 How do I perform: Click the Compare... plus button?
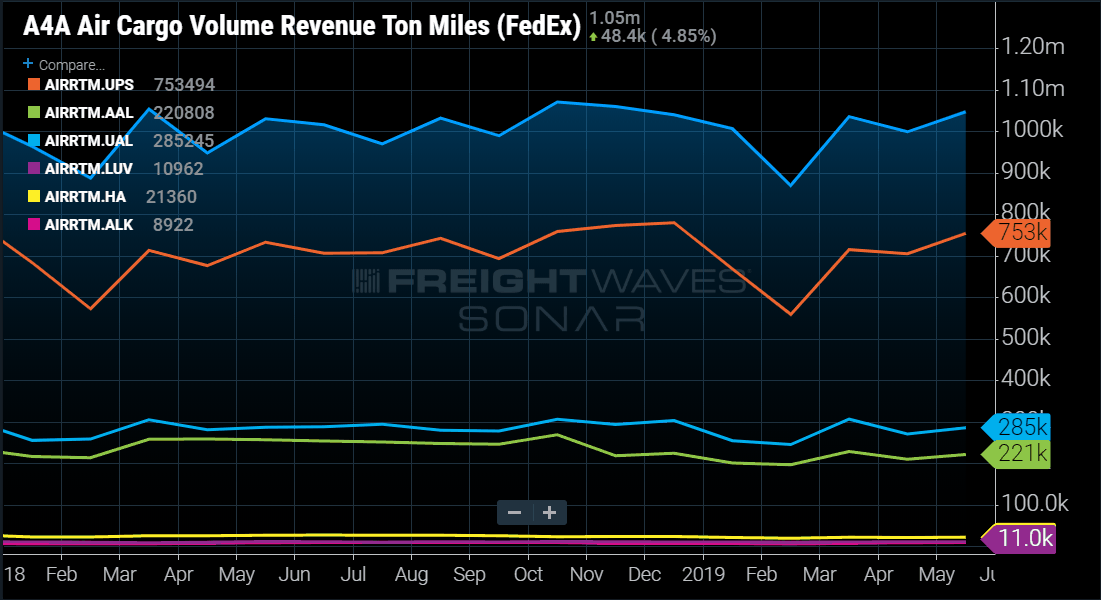(28, 64)
